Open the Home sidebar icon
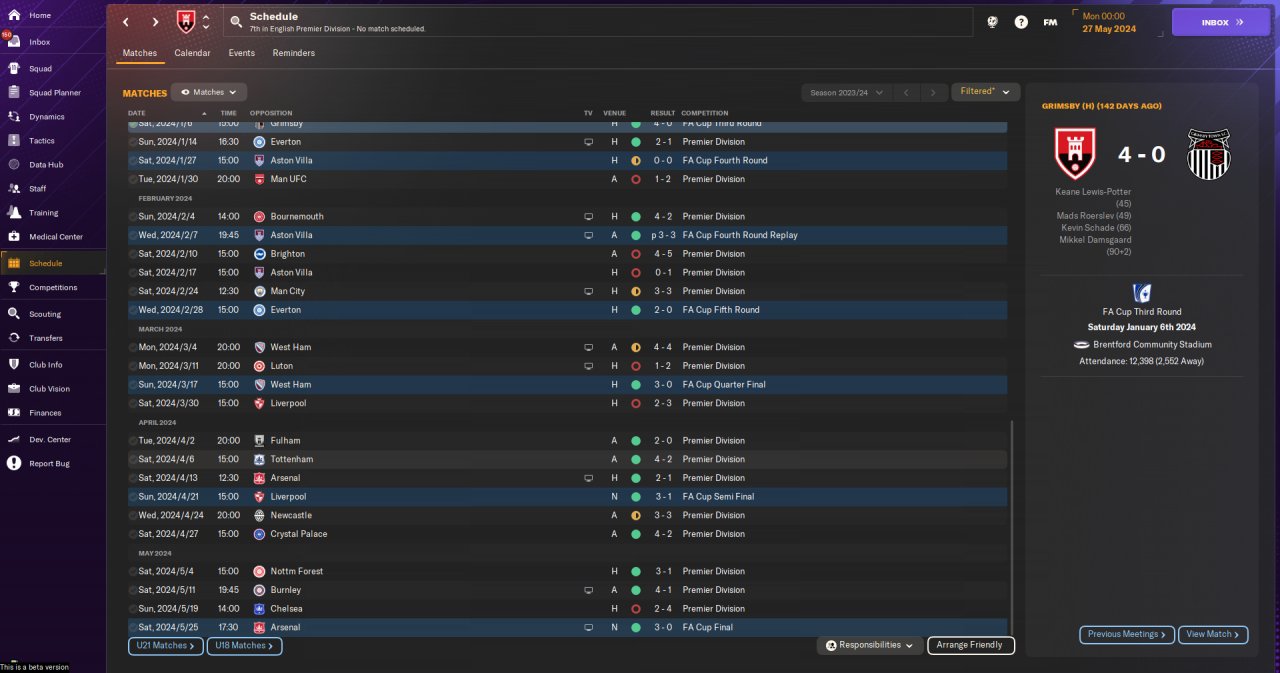 point(14,15)
